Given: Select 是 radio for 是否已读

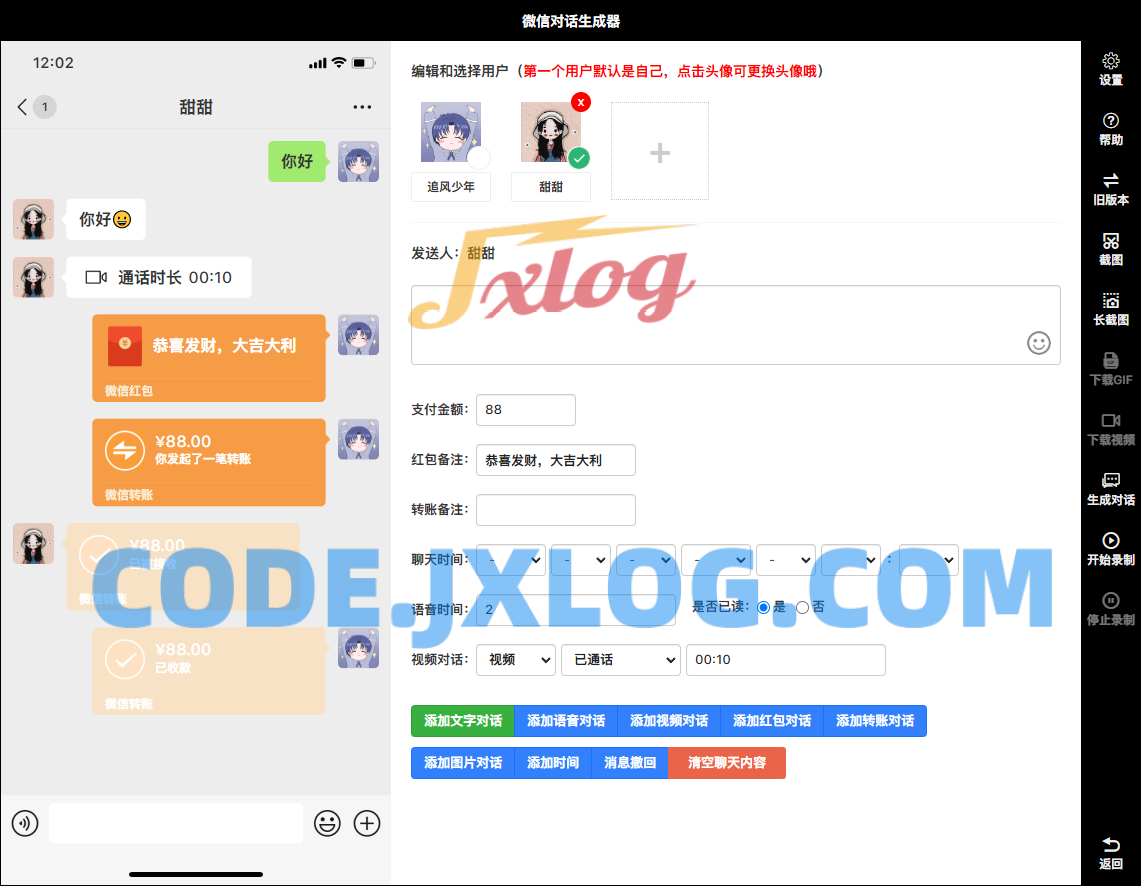Looking at the screenshot, I should [764, 607].
